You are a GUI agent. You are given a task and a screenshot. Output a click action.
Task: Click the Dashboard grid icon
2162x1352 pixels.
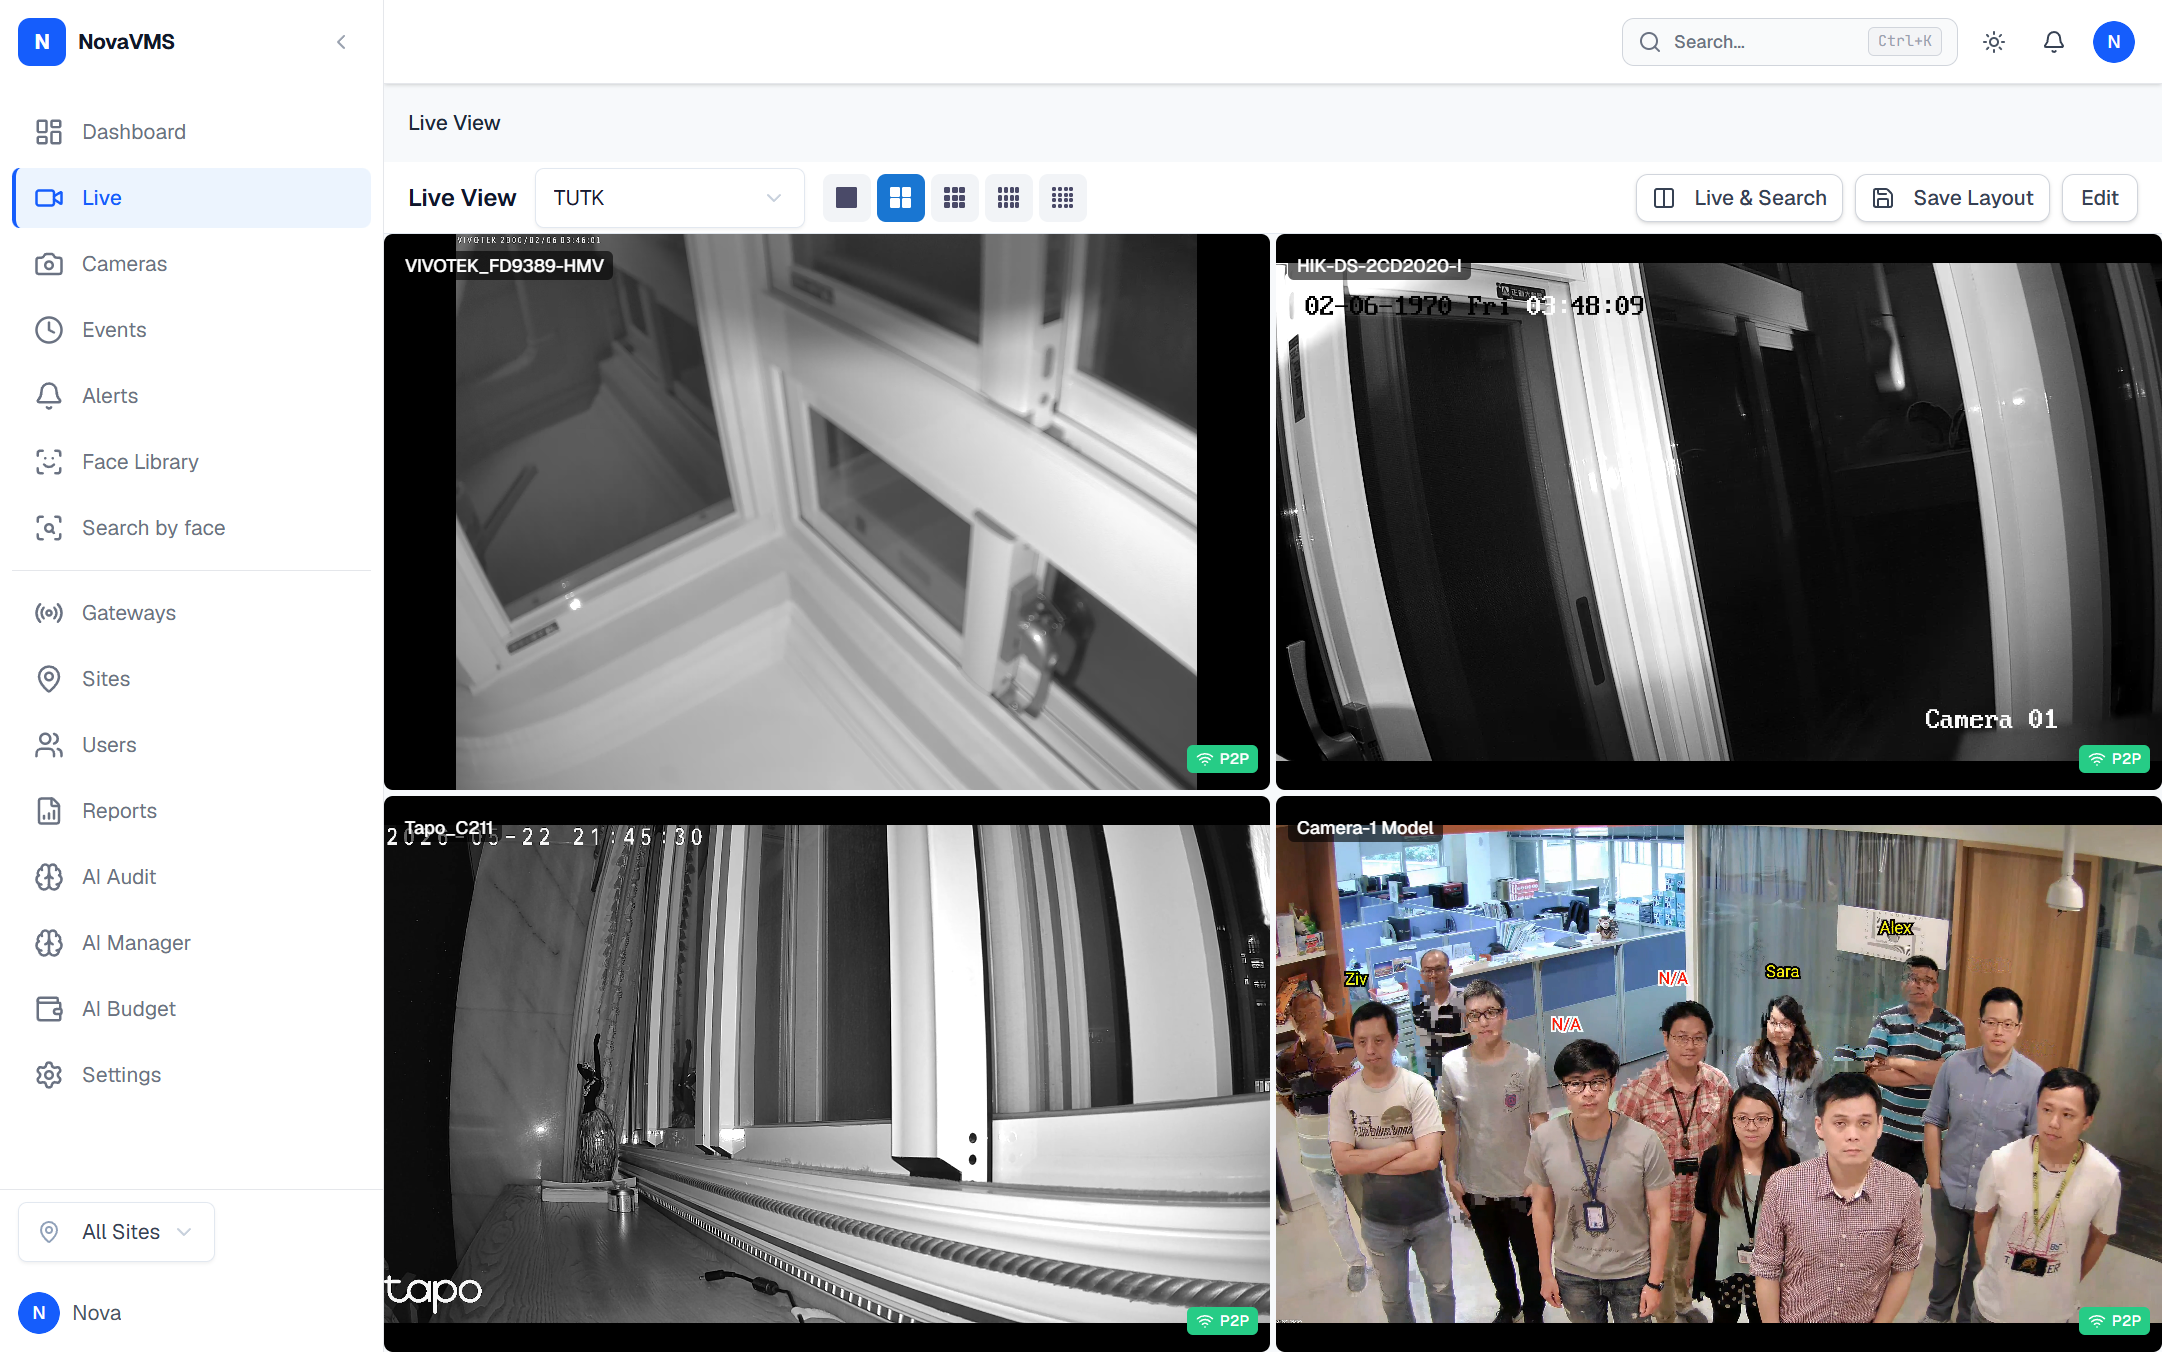click(x=49, y=132)
